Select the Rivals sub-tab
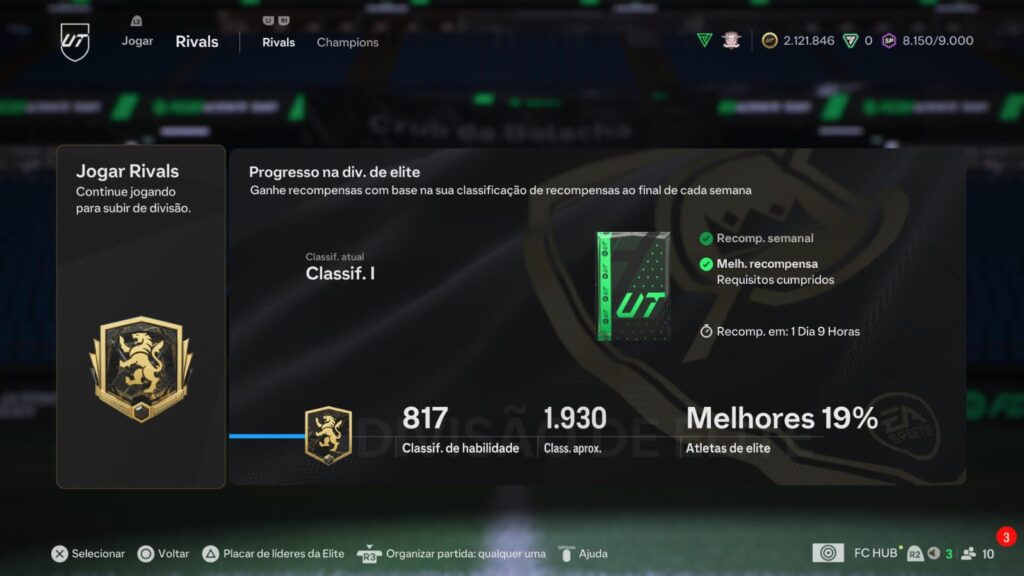Viewport: 1024px width, 576px height. coord(278,42)
